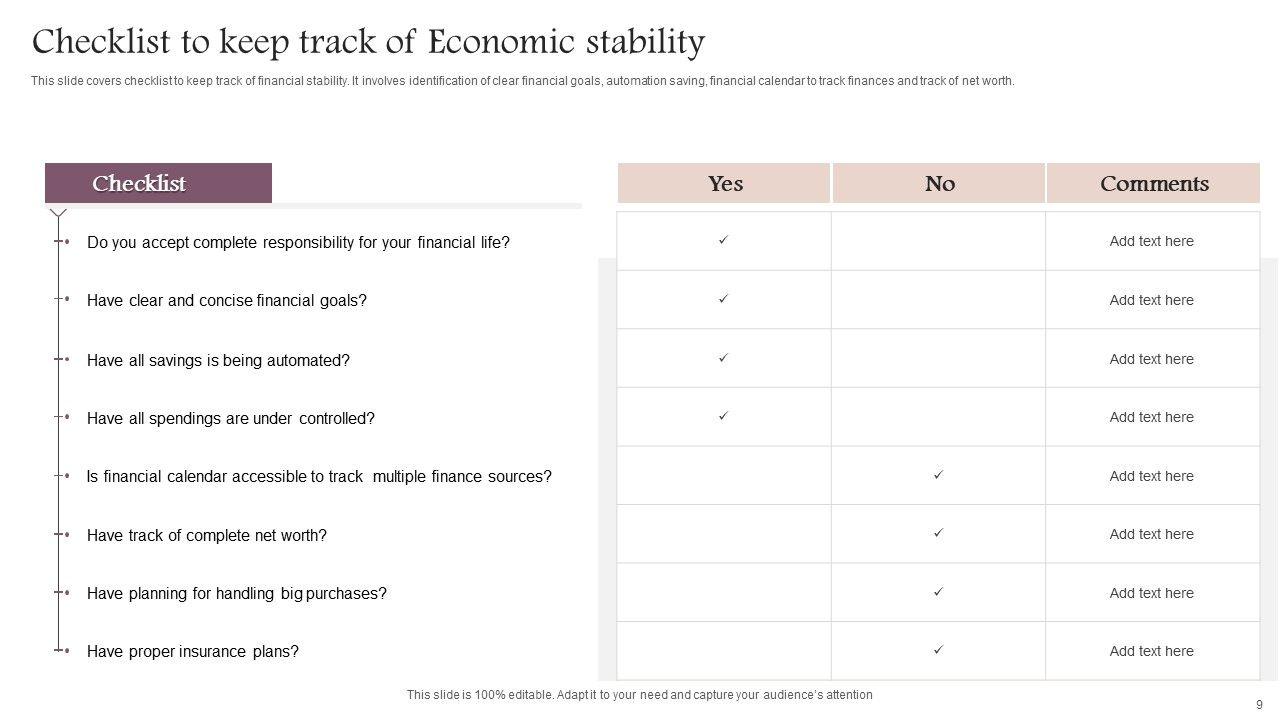Click the Yes checkmark for spendings controlled row

pos(723,415)
